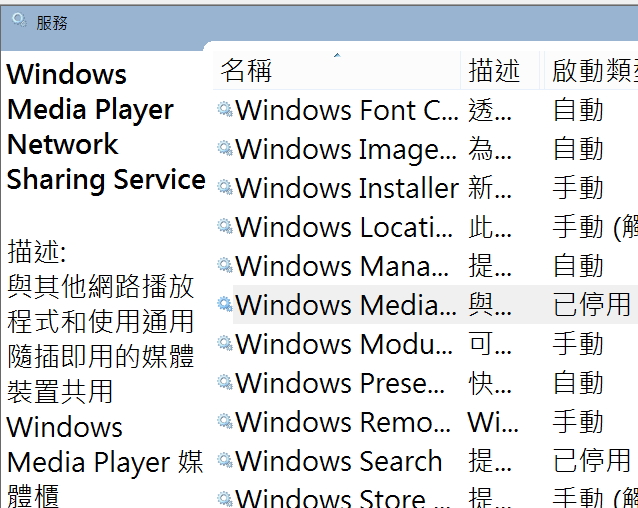Select the Windows Installer service
Screen dimensions: 638x508
(347, 188)
